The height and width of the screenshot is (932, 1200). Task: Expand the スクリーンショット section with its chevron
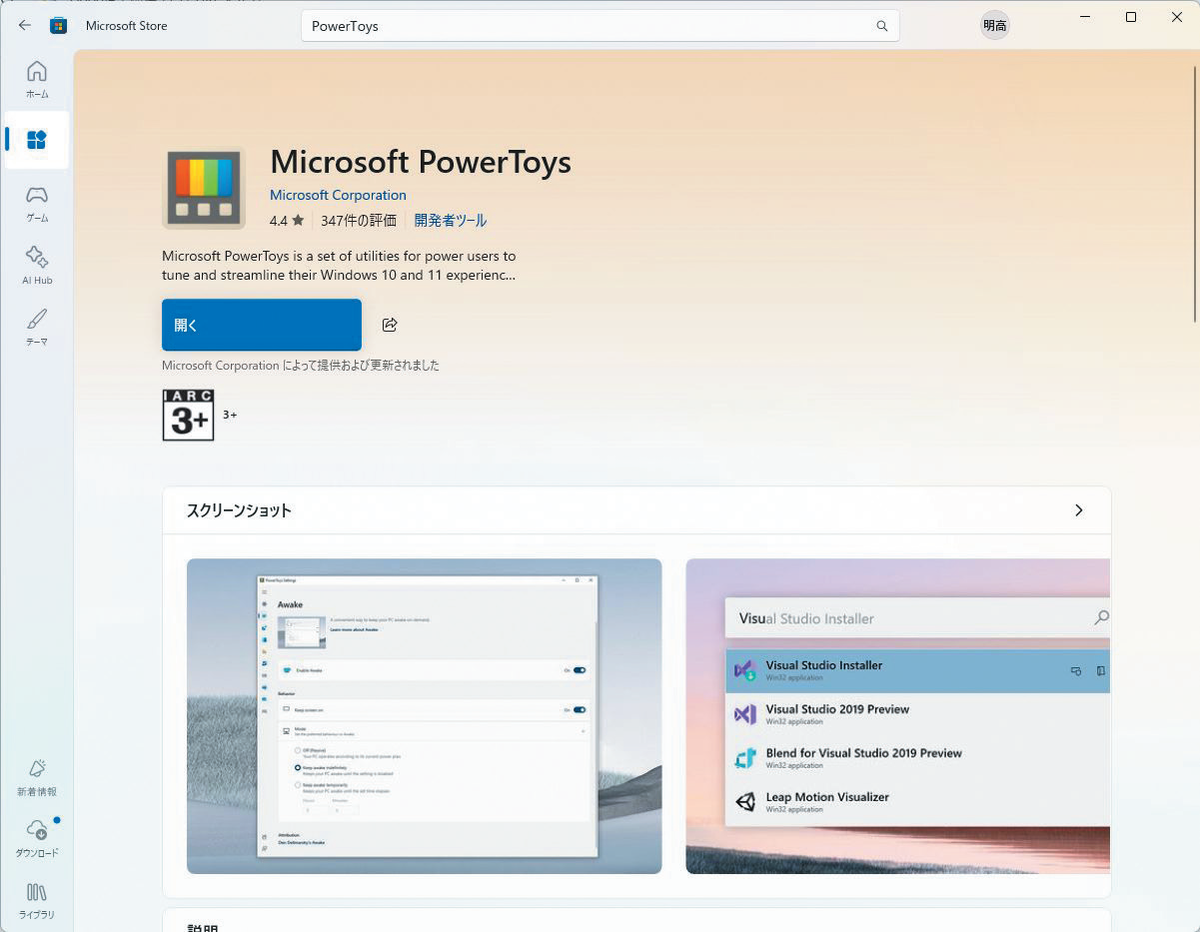pos(1078,510)
